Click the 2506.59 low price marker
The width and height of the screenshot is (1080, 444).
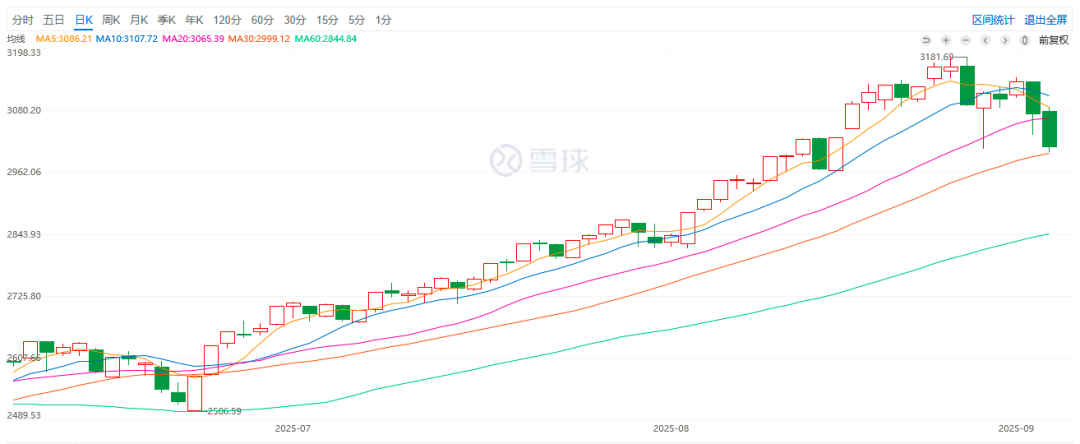point(224,412)
